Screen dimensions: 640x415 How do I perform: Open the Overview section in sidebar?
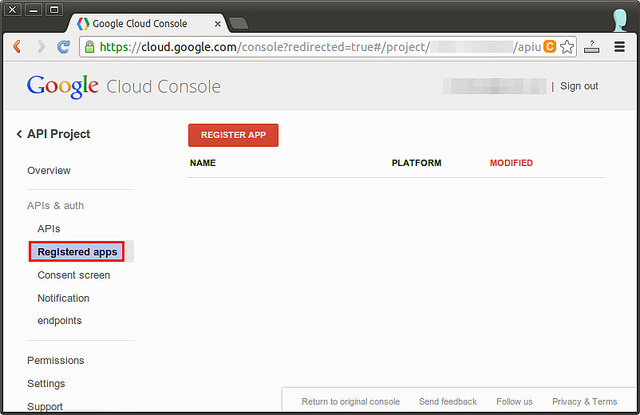pos(49,171)
